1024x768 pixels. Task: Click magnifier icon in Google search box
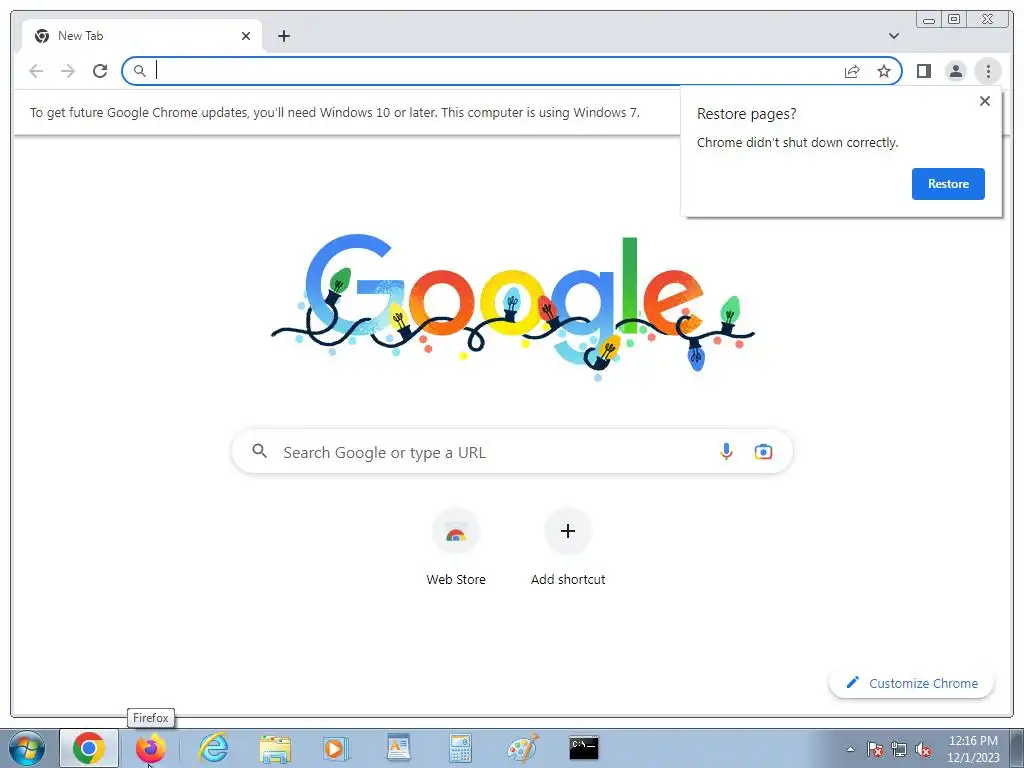[259, 451]
